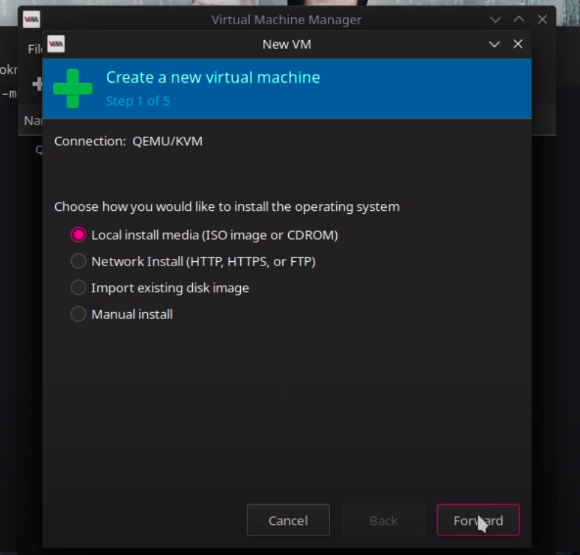The image size is (580, 555).
Task: Close the New VM dialog
Action: [518, 44]
